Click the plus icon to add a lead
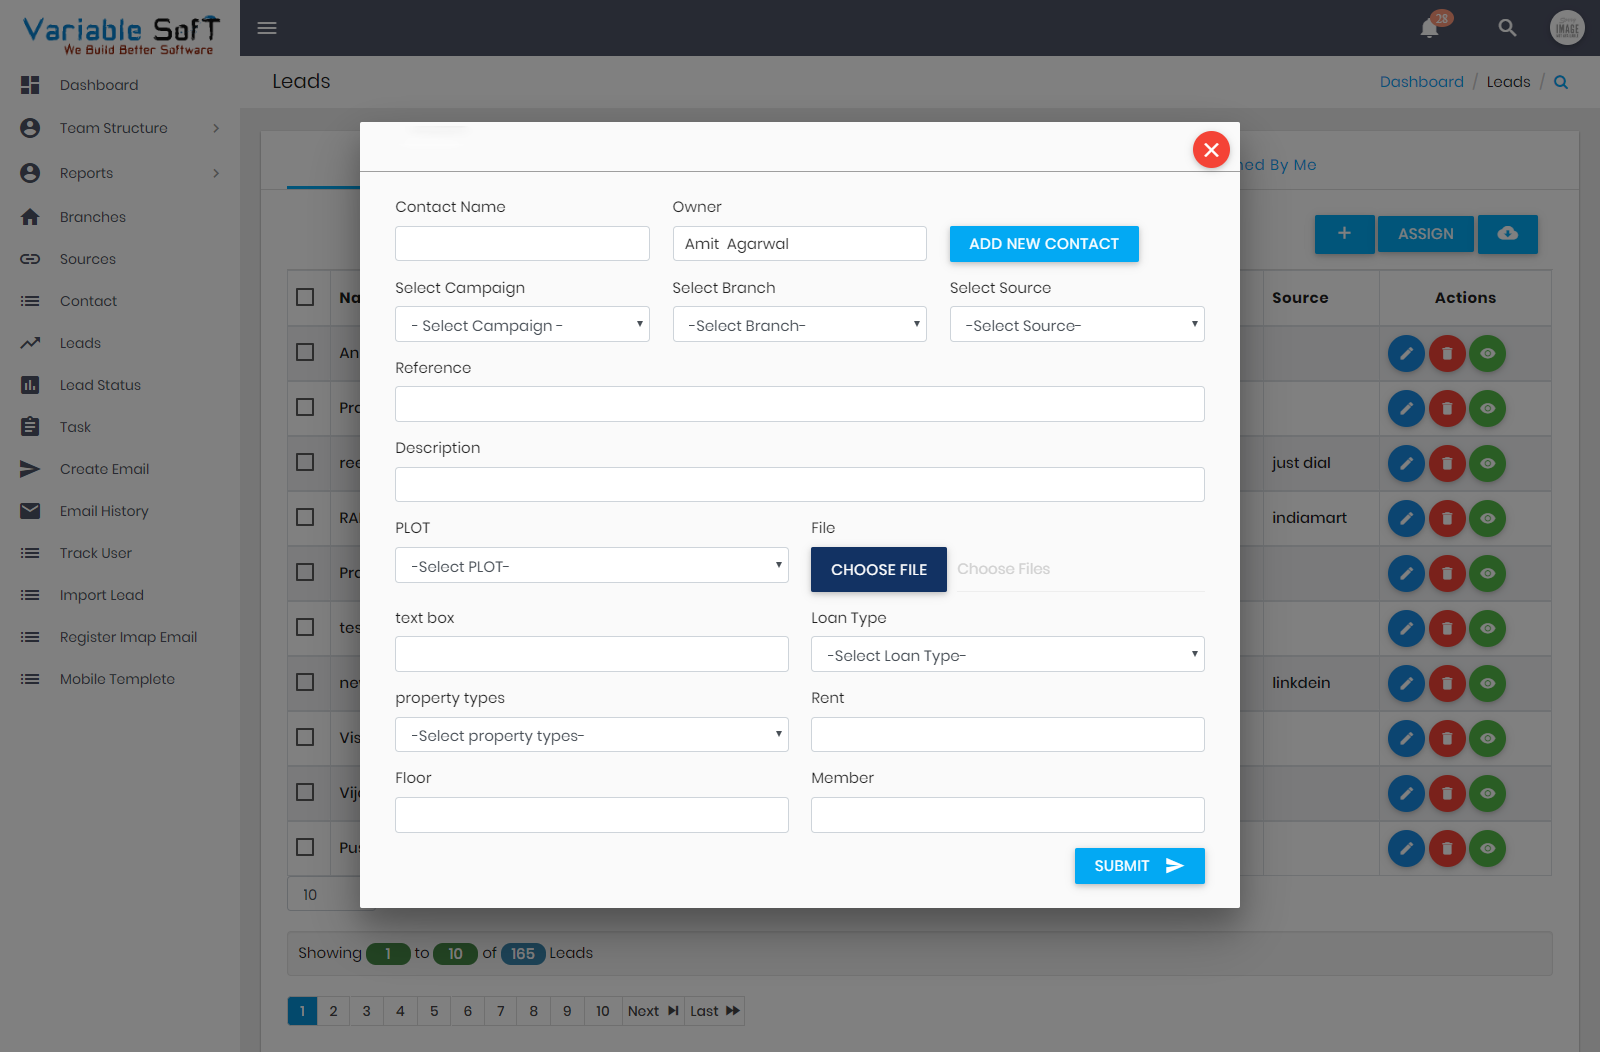 click(1344, 234)
